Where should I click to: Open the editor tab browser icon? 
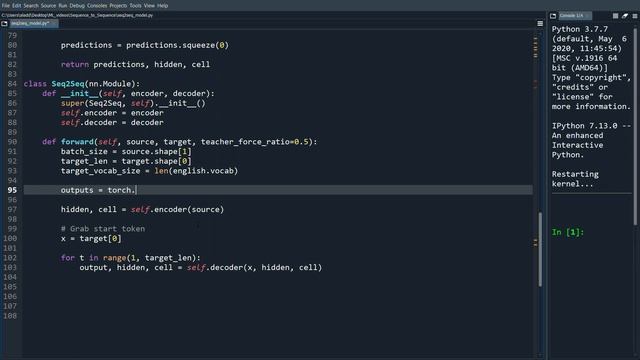click(4, 24)
